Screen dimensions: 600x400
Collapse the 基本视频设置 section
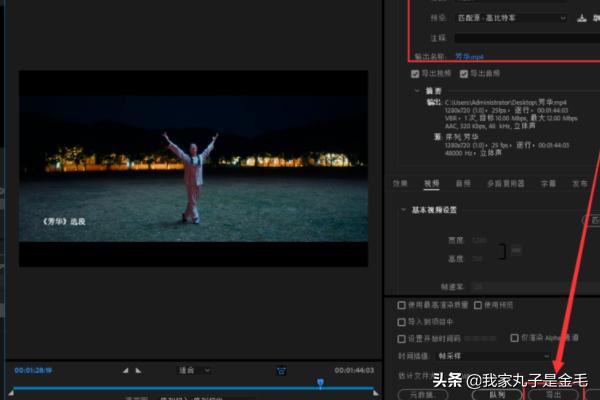point(402,209)
